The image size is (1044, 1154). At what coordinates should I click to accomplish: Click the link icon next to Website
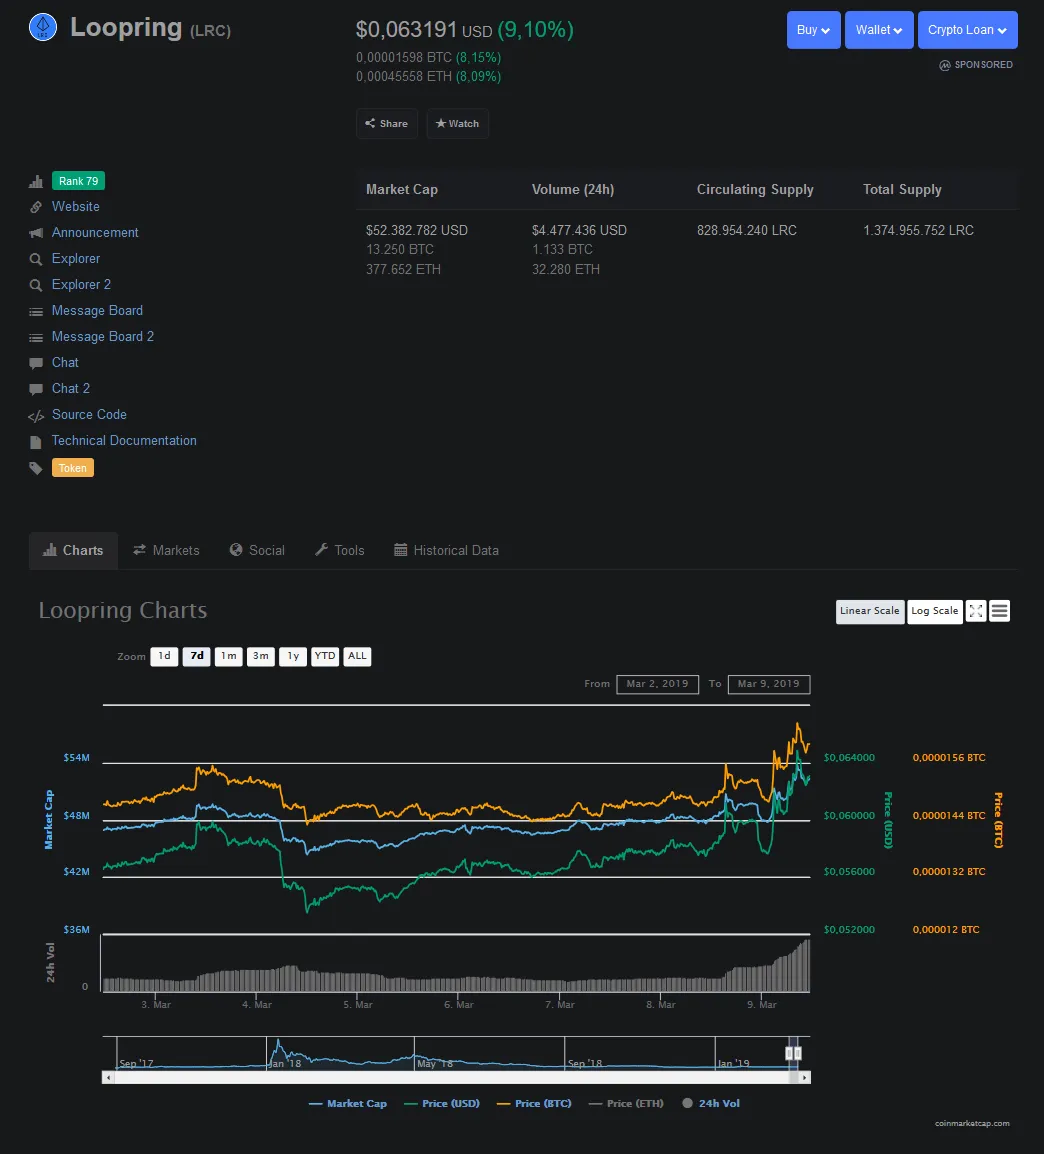point(35,208)
